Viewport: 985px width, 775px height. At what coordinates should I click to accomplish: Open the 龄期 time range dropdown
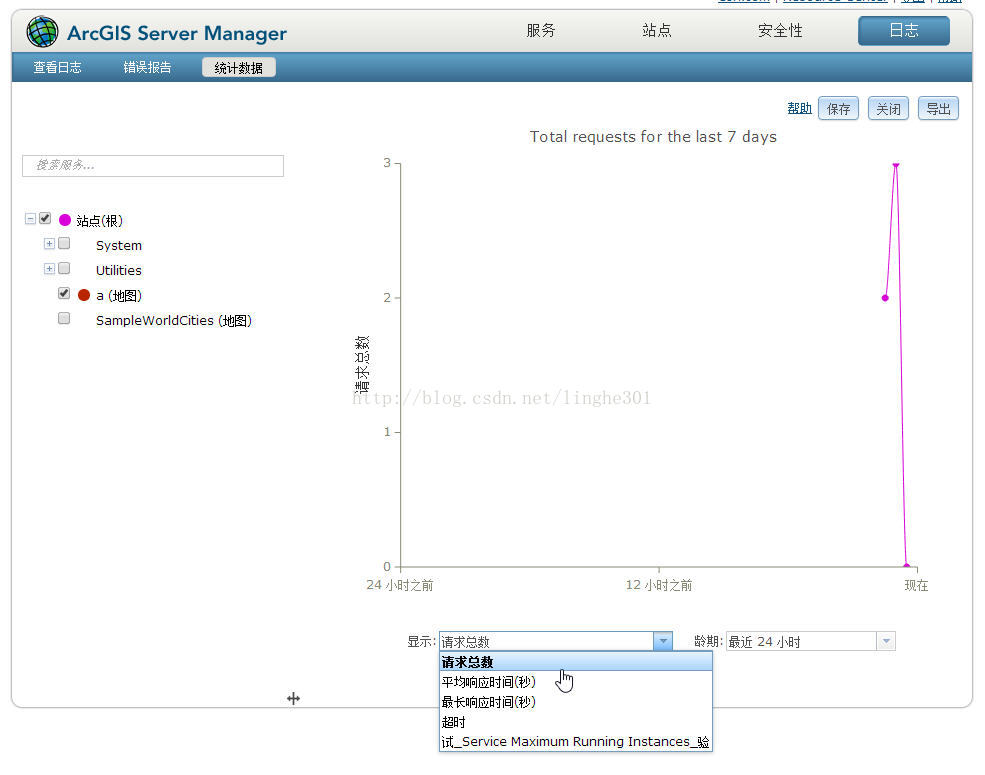click(x=885, y=642)
